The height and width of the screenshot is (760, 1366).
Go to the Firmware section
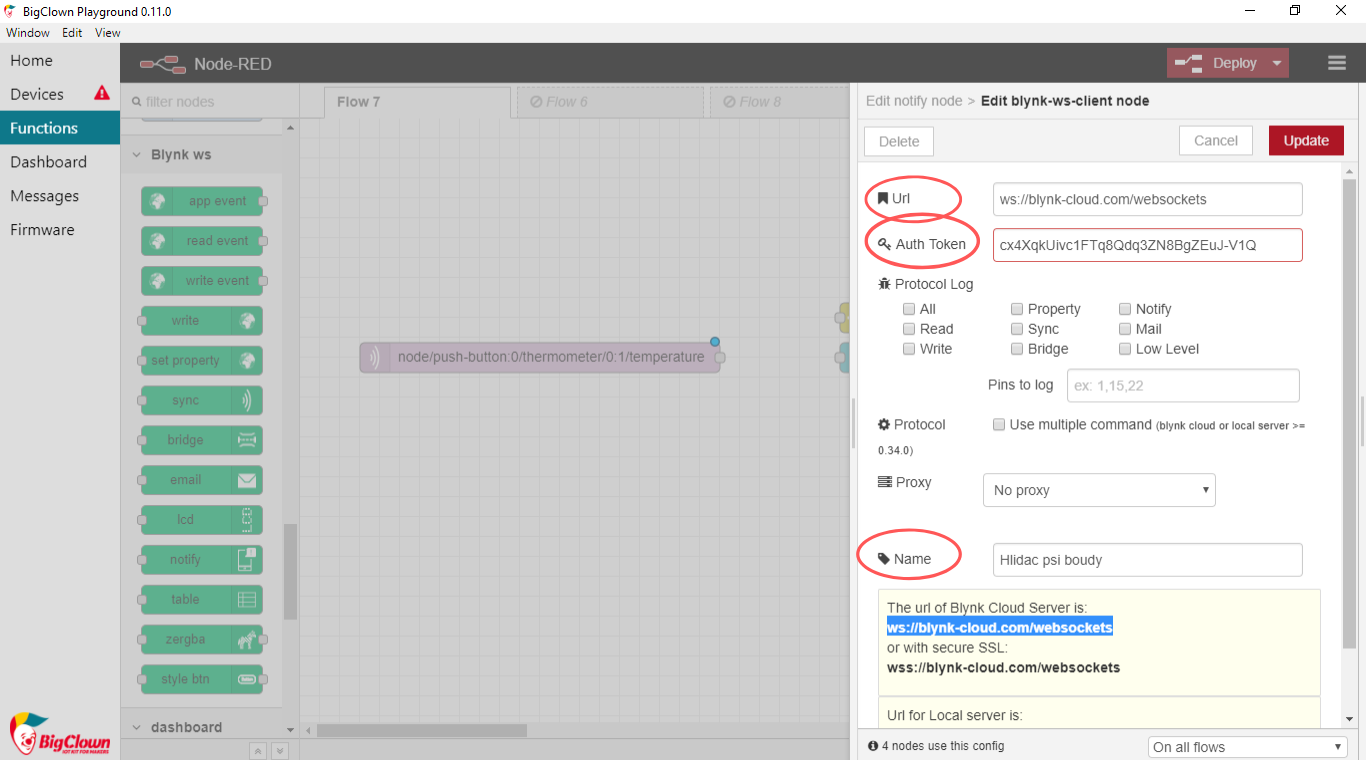coord(60,230)
